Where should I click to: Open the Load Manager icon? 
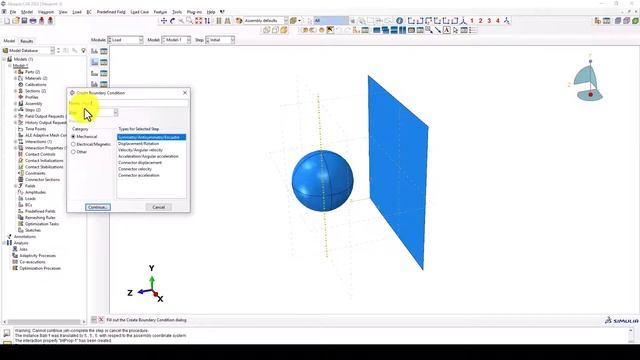pos(104,51)
